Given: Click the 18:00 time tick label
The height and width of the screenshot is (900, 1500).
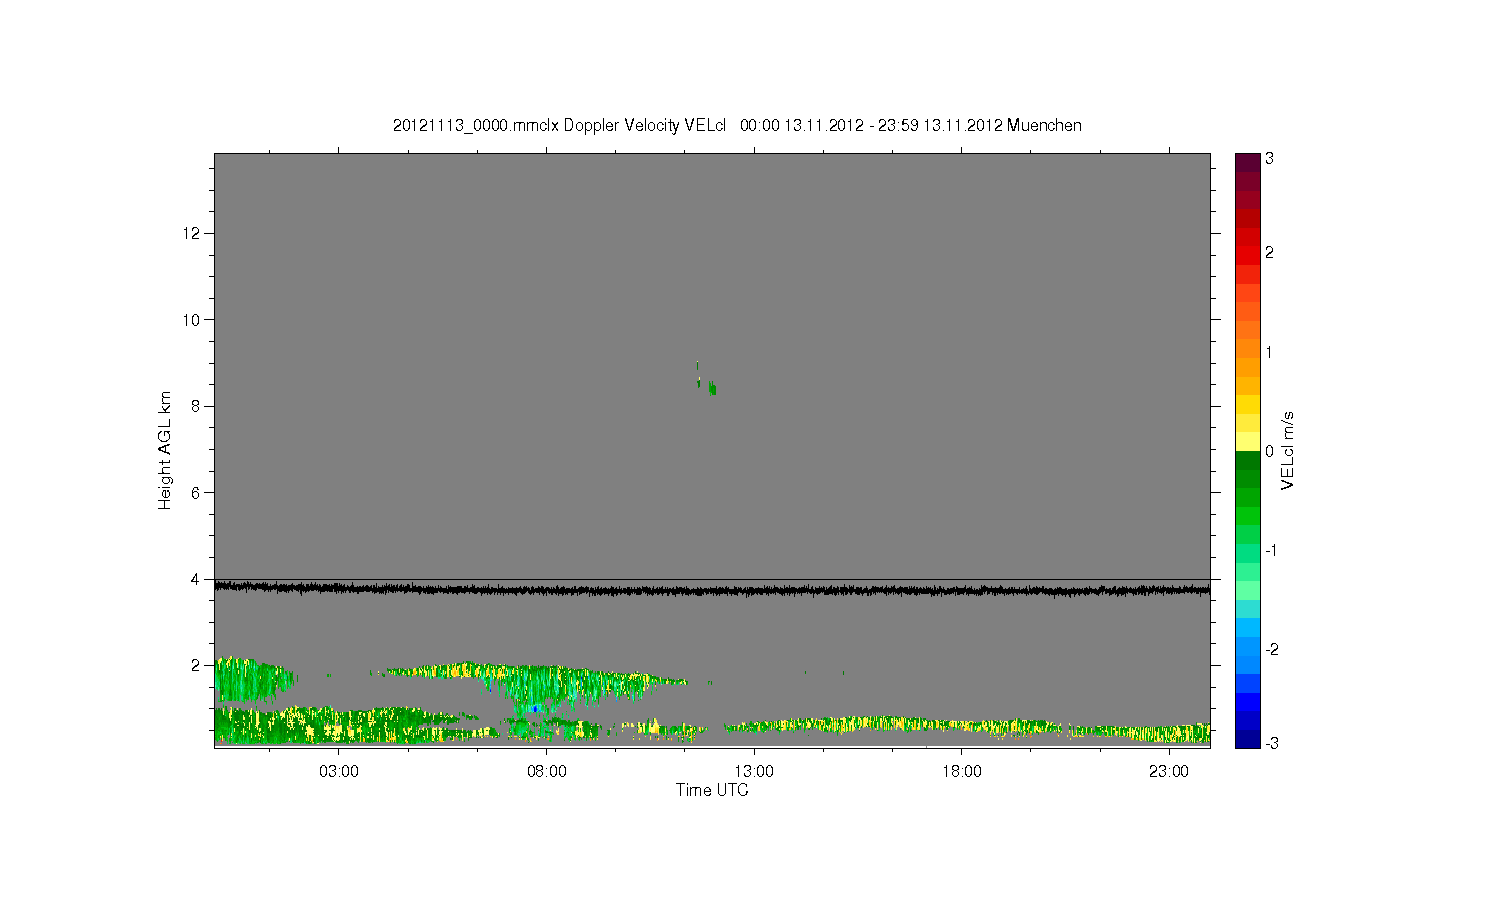Looking at the screenshot, I should click(962, 772).
